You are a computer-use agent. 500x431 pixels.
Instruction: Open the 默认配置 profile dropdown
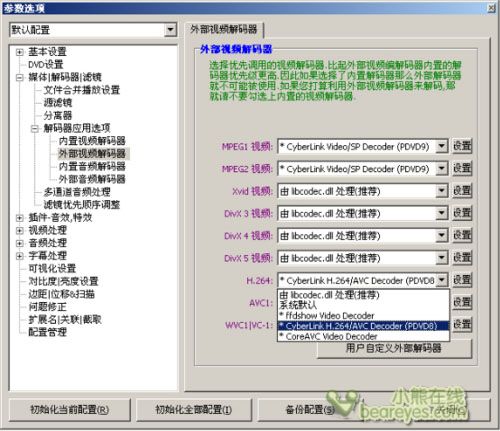(x=170, y=30)
